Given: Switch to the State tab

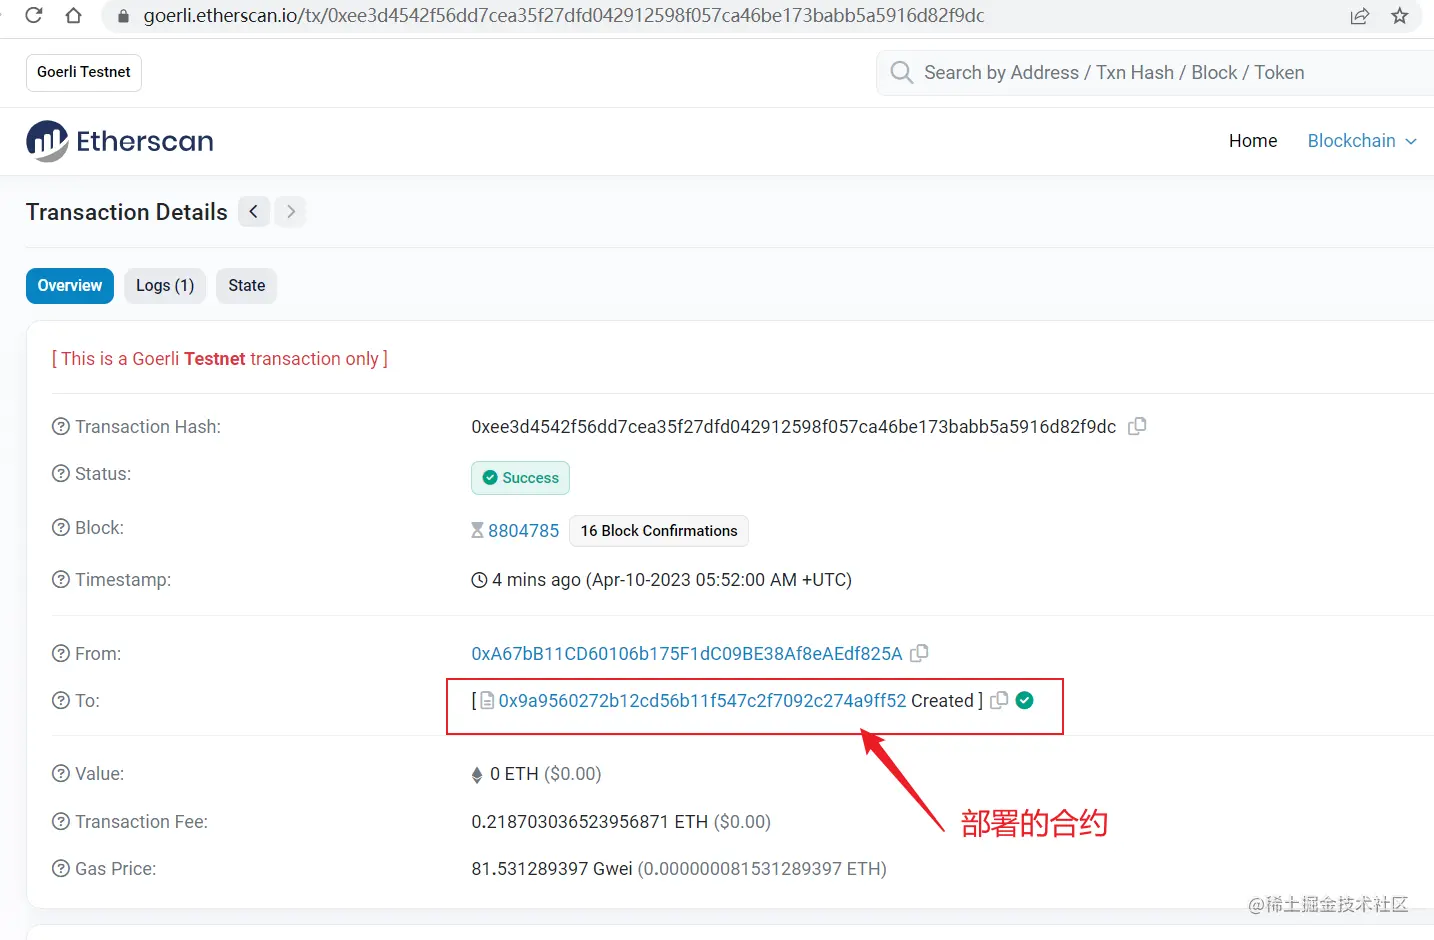Looking at the screenshot, I should (246, 285).
